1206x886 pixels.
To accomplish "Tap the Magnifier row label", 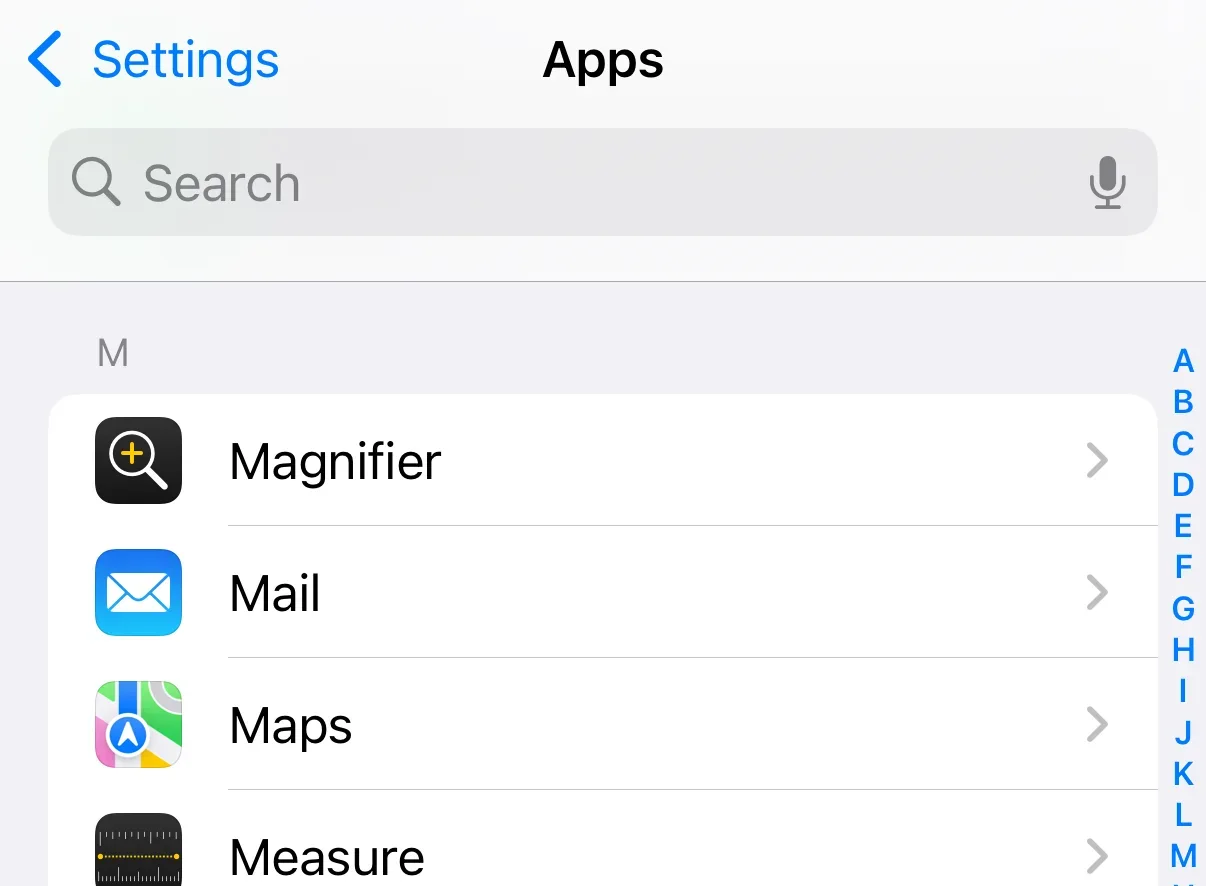I will pyautogui.click(x=334, y=461).
